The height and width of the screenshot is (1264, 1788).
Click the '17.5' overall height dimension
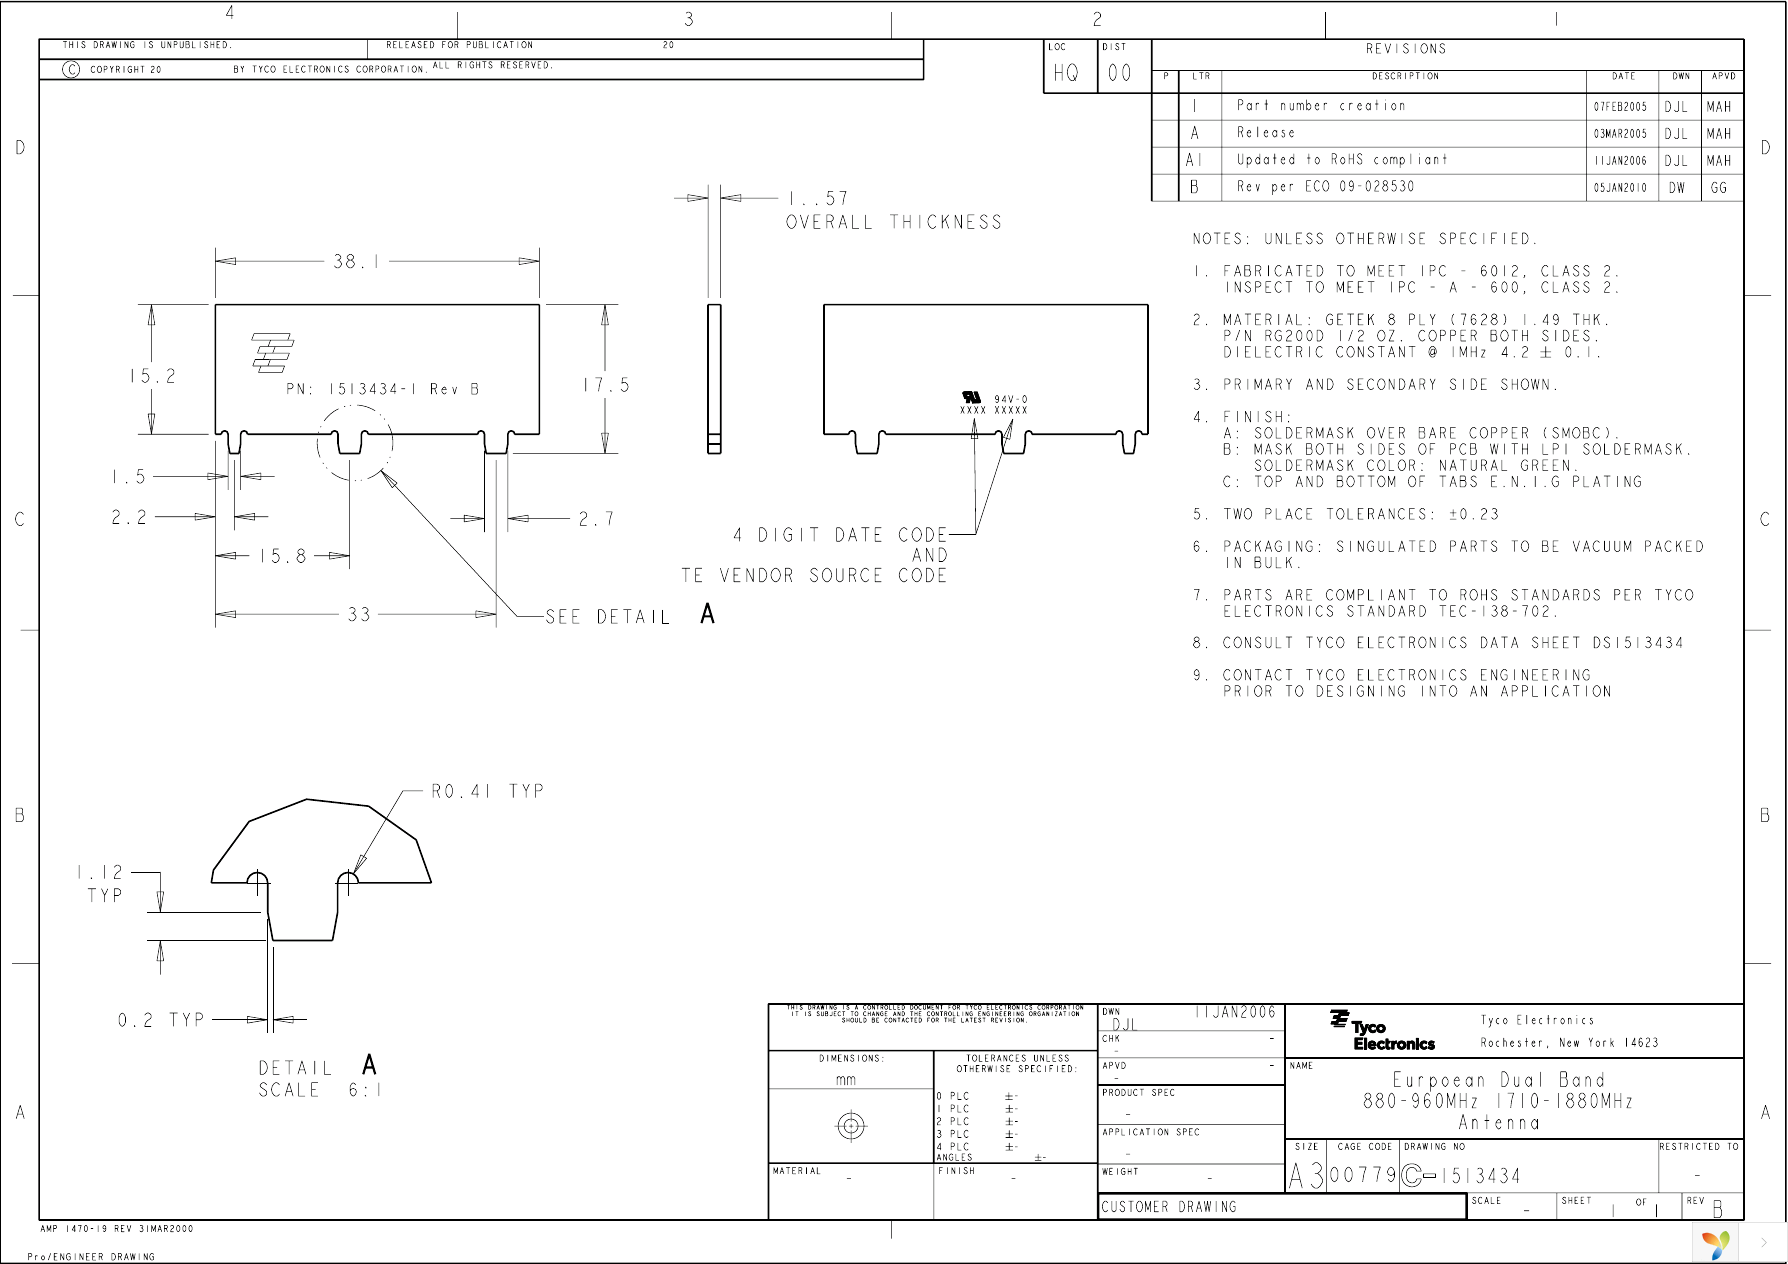point(606,385)
